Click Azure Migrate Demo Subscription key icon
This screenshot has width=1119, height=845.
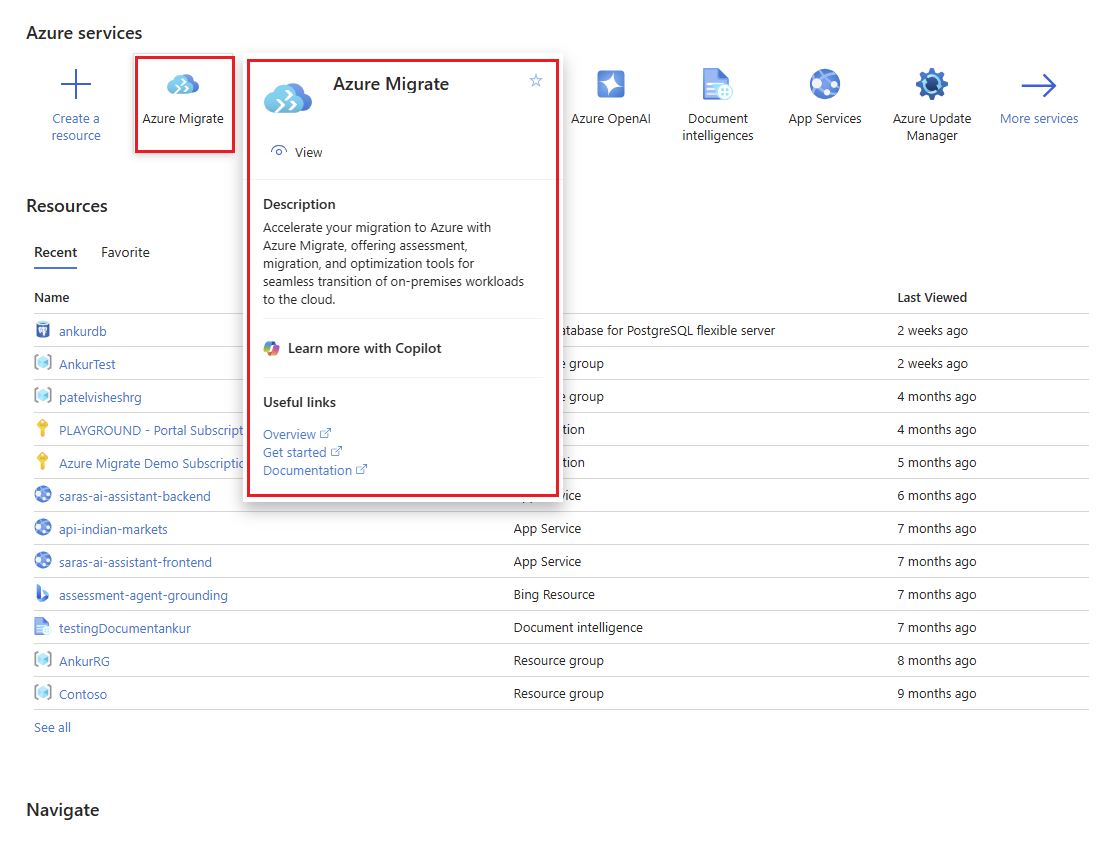43,461
